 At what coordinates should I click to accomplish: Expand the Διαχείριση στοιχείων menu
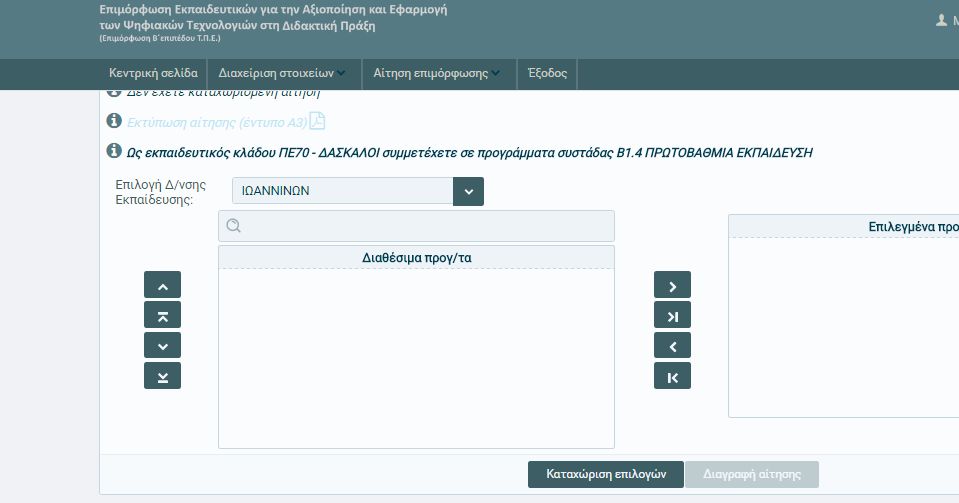[282, 73]
